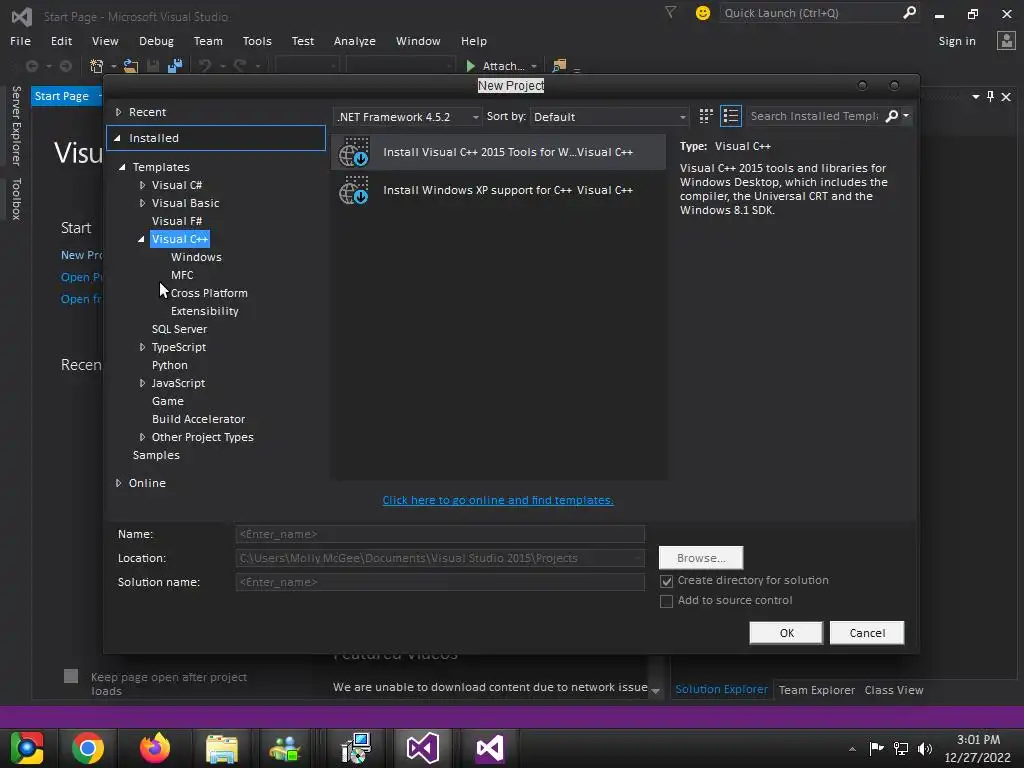This screenshot has width=1024, height=768.
Task: Open the Tools menu
Action: (x=257, y=40)
